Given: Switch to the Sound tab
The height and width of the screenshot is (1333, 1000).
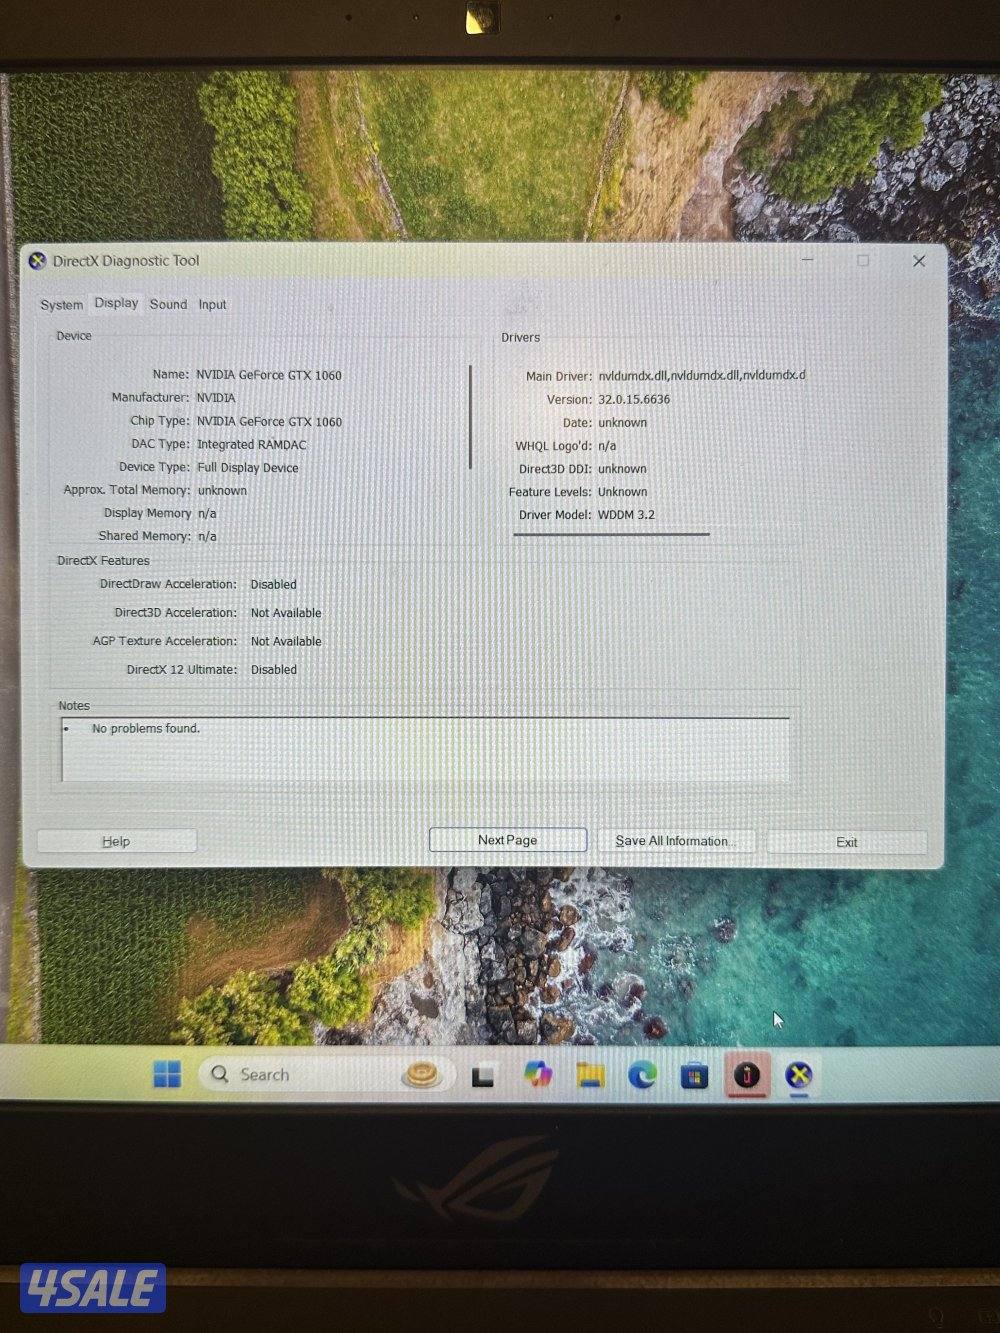Looking at the screenshot, I should [x=168, y=304].
